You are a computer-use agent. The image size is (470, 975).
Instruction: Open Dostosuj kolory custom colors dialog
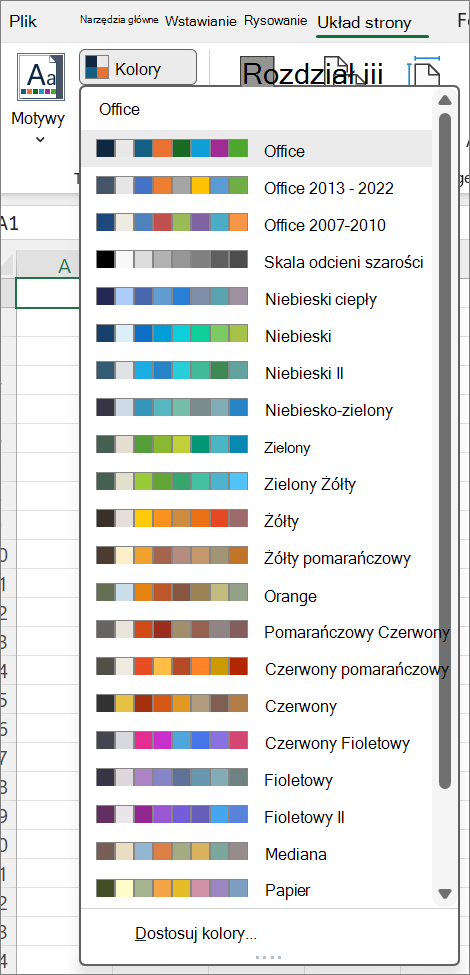pyautogui.click(x=196, y=933)
